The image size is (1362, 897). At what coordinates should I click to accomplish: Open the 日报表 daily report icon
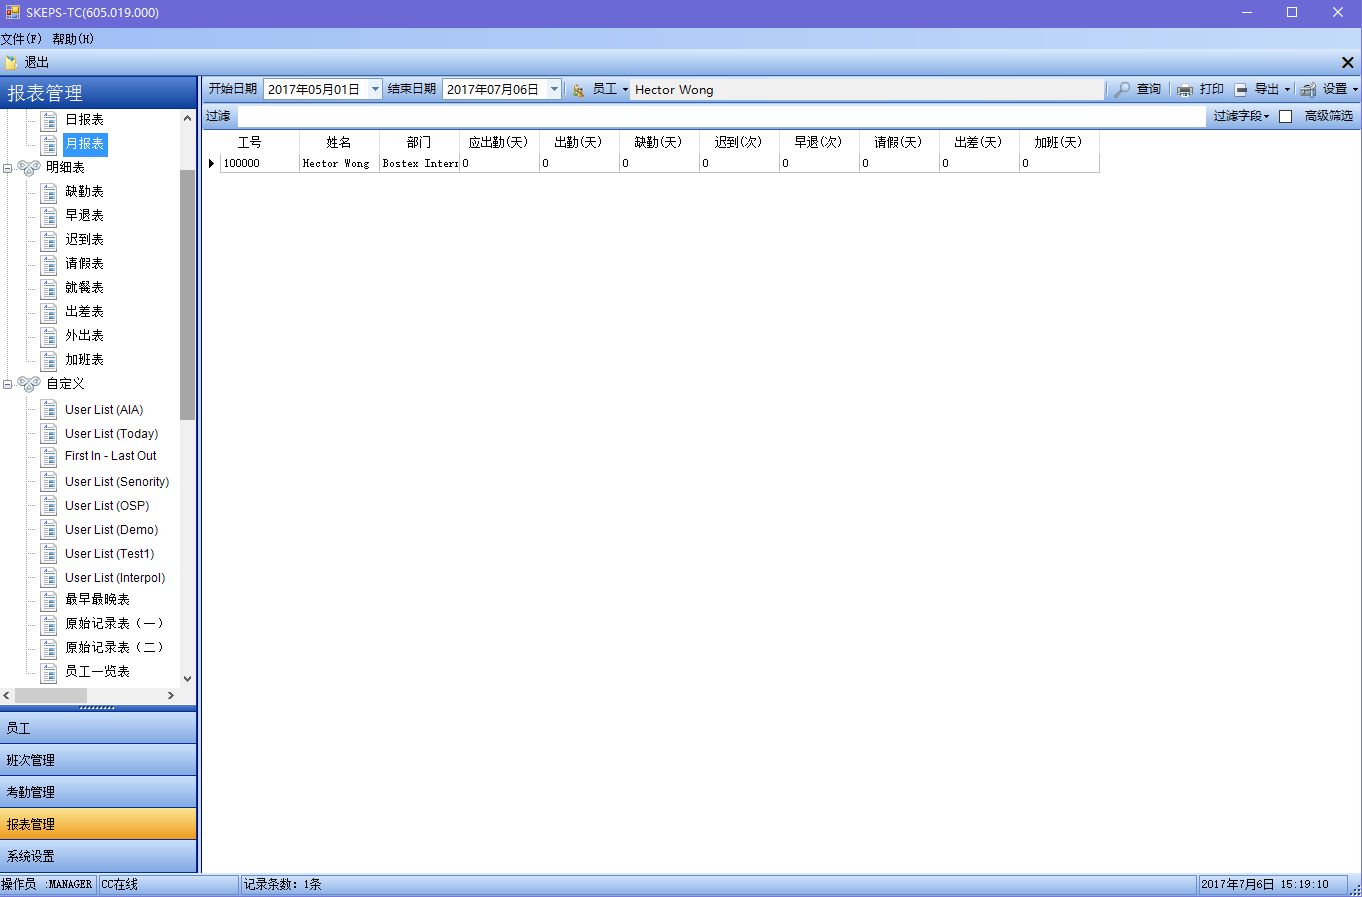tap(49, 120)
